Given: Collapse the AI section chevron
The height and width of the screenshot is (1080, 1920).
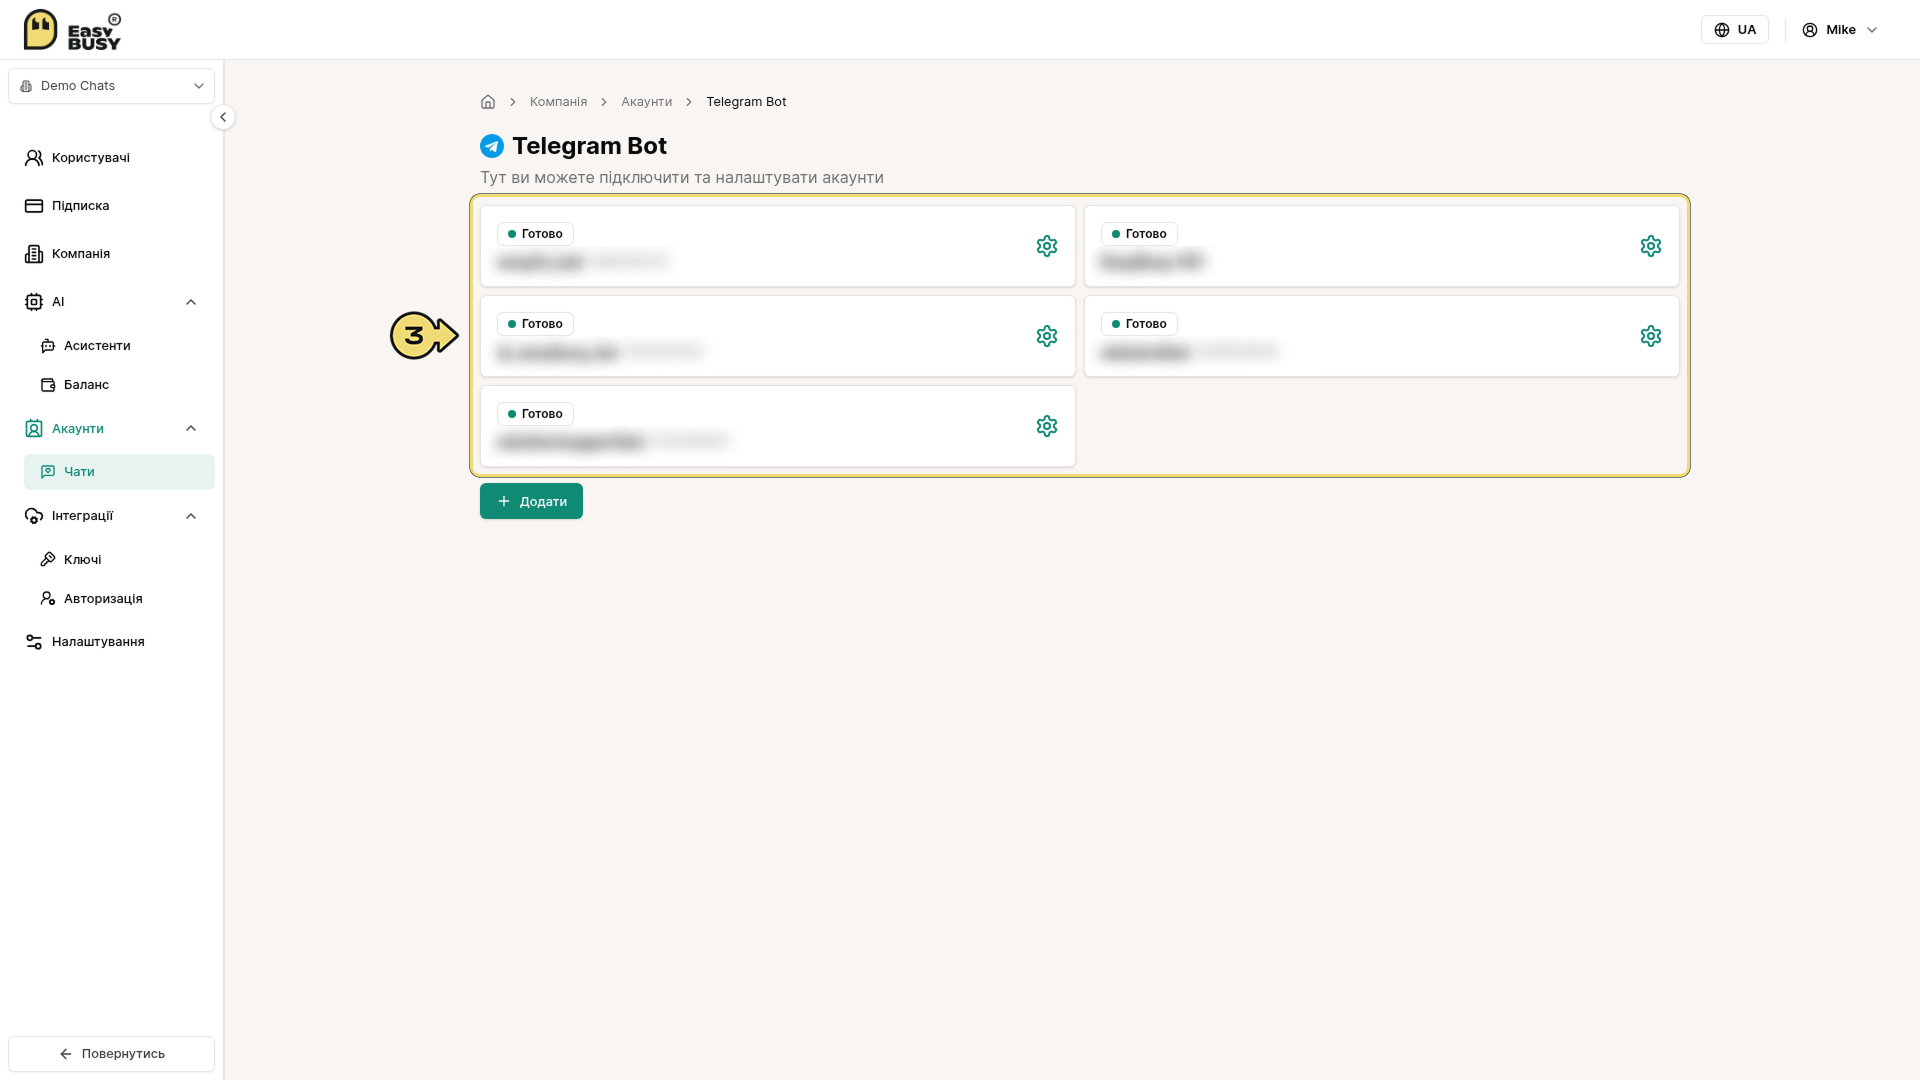Looking at the screenshot, I should click(x=191, y=302).
